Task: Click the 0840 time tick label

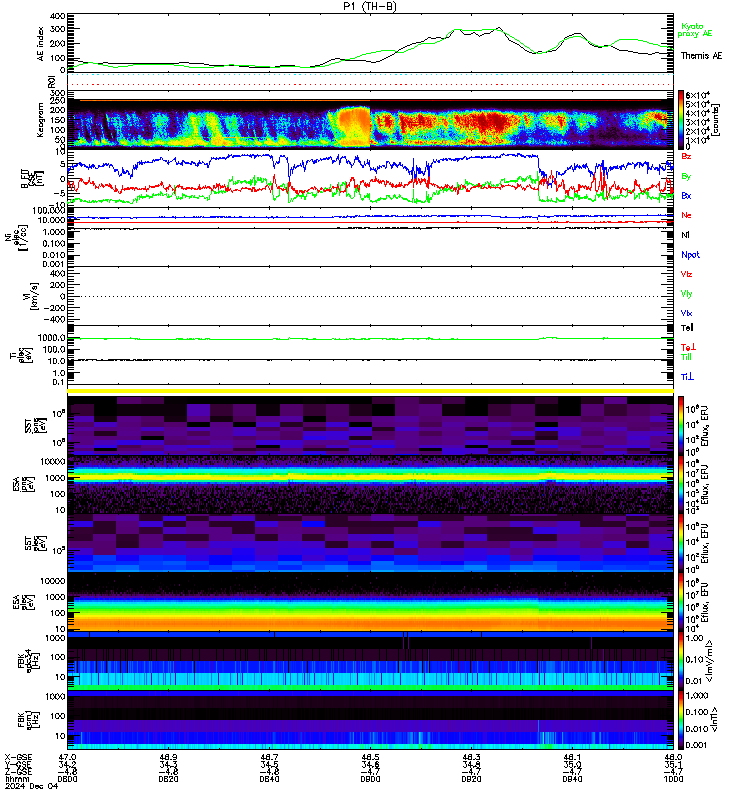Action: (269, 779)
